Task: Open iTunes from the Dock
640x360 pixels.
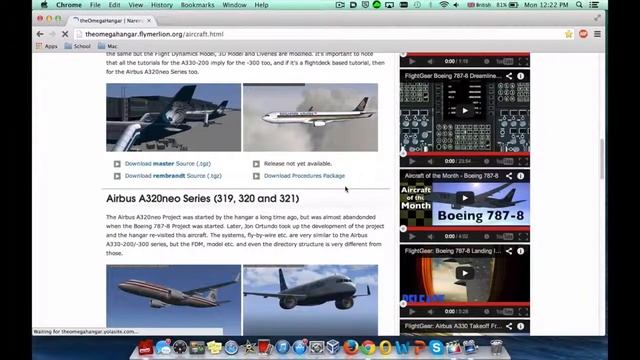Action: click(282, 347)
